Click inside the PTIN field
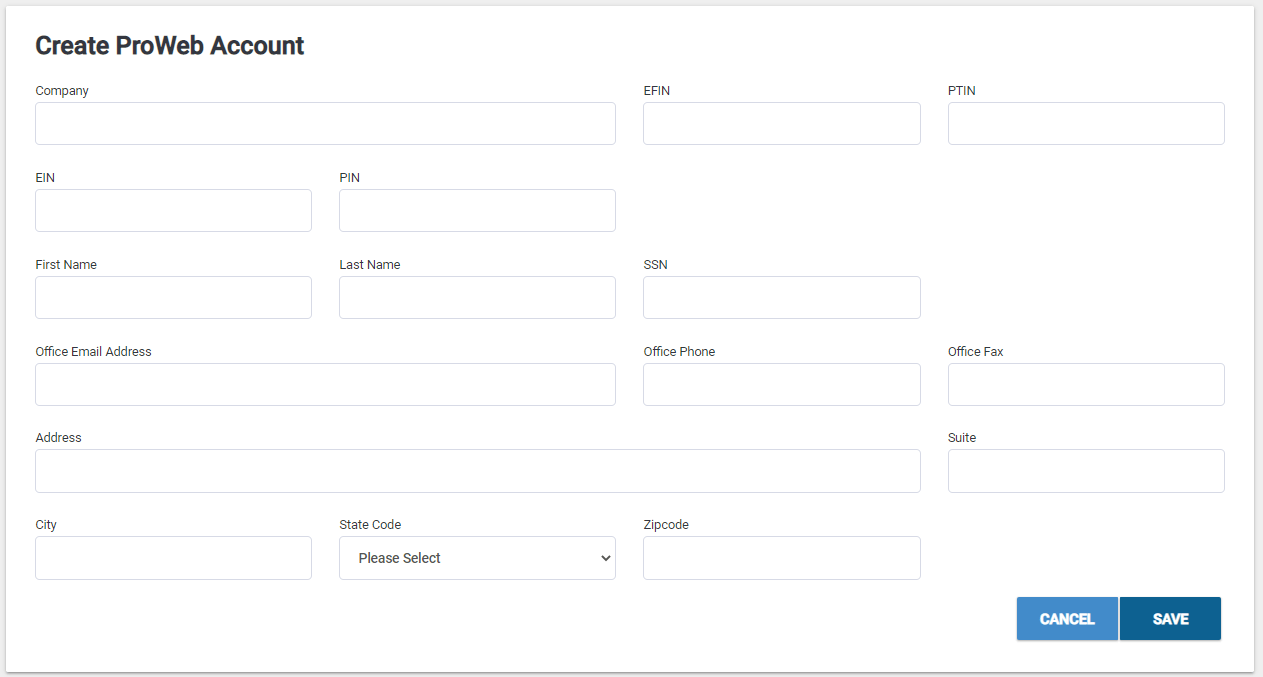 point(1086,123)
